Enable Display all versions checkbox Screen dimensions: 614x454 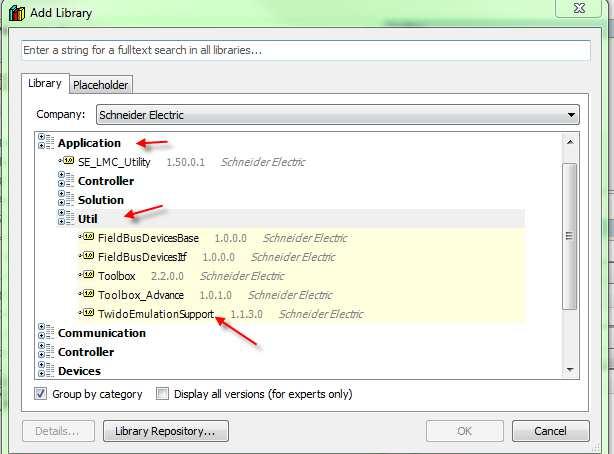pyautogui.click(x=162, y=393)
